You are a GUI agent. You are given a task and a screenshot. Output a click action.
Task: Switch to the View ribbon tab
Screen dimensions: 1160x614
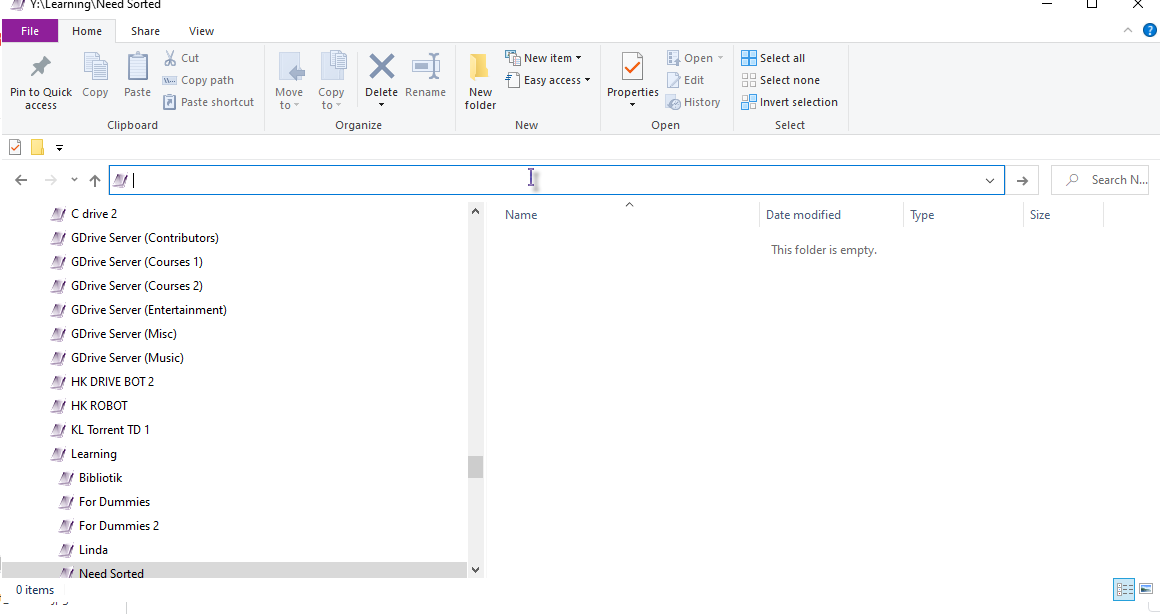pyautogui.click(x=201, y=31)
